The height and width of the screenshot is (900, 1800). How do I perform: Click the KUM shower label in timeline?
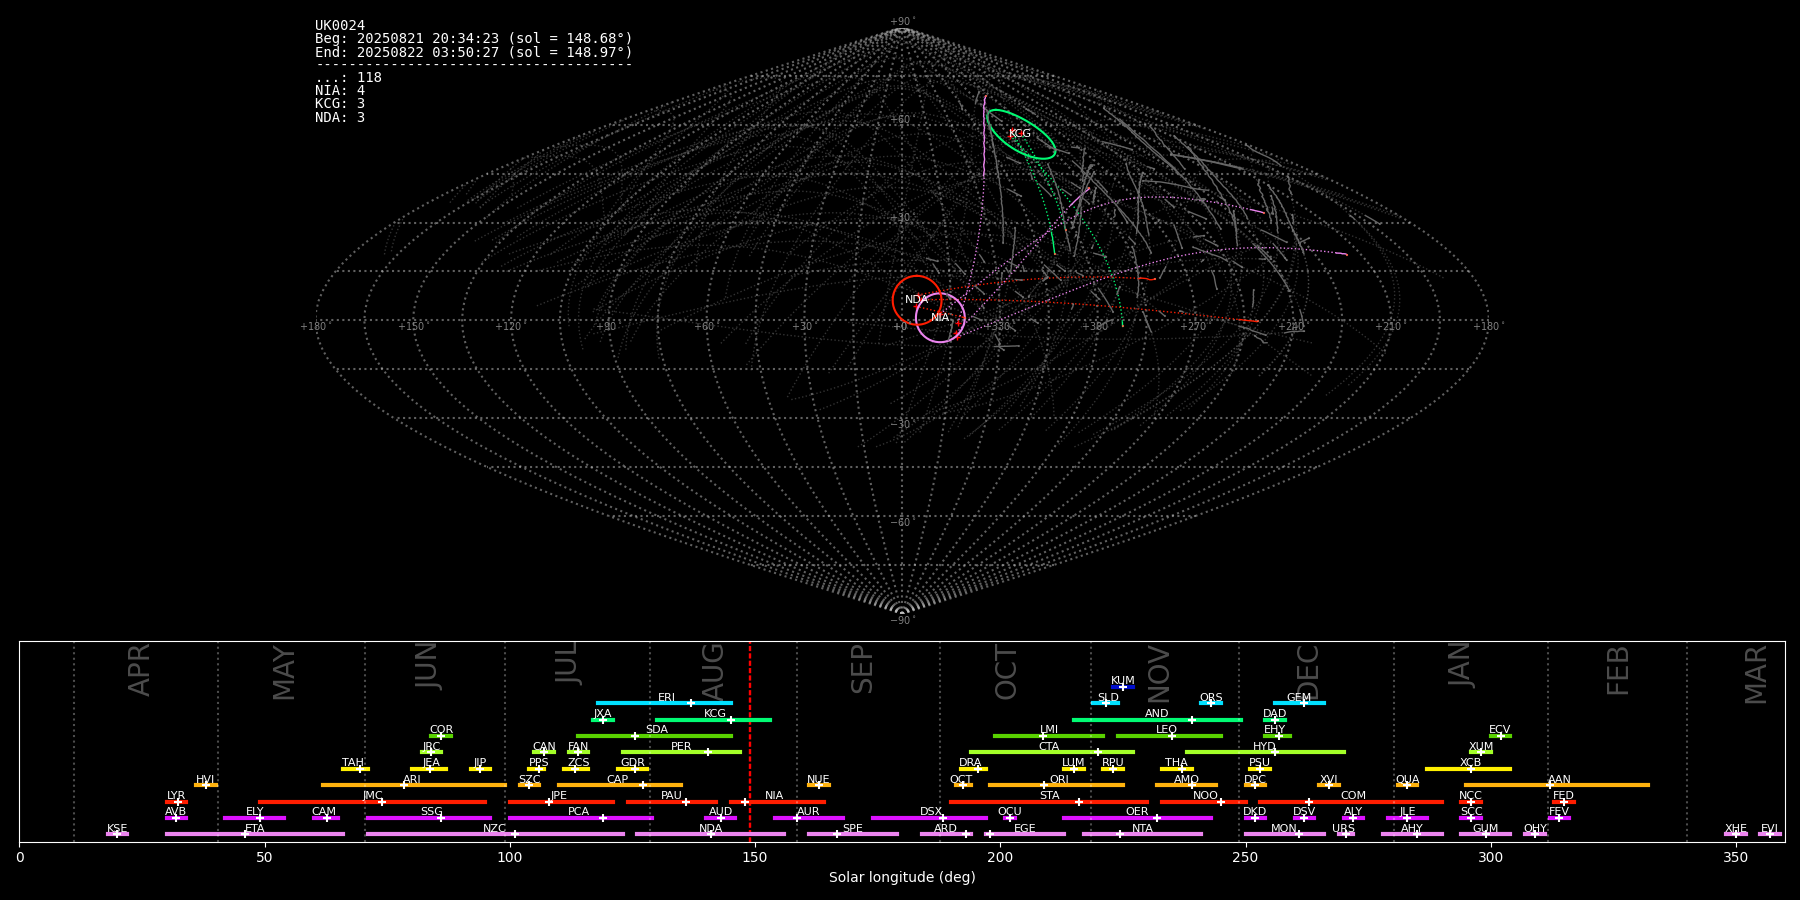coord(1123,681)
